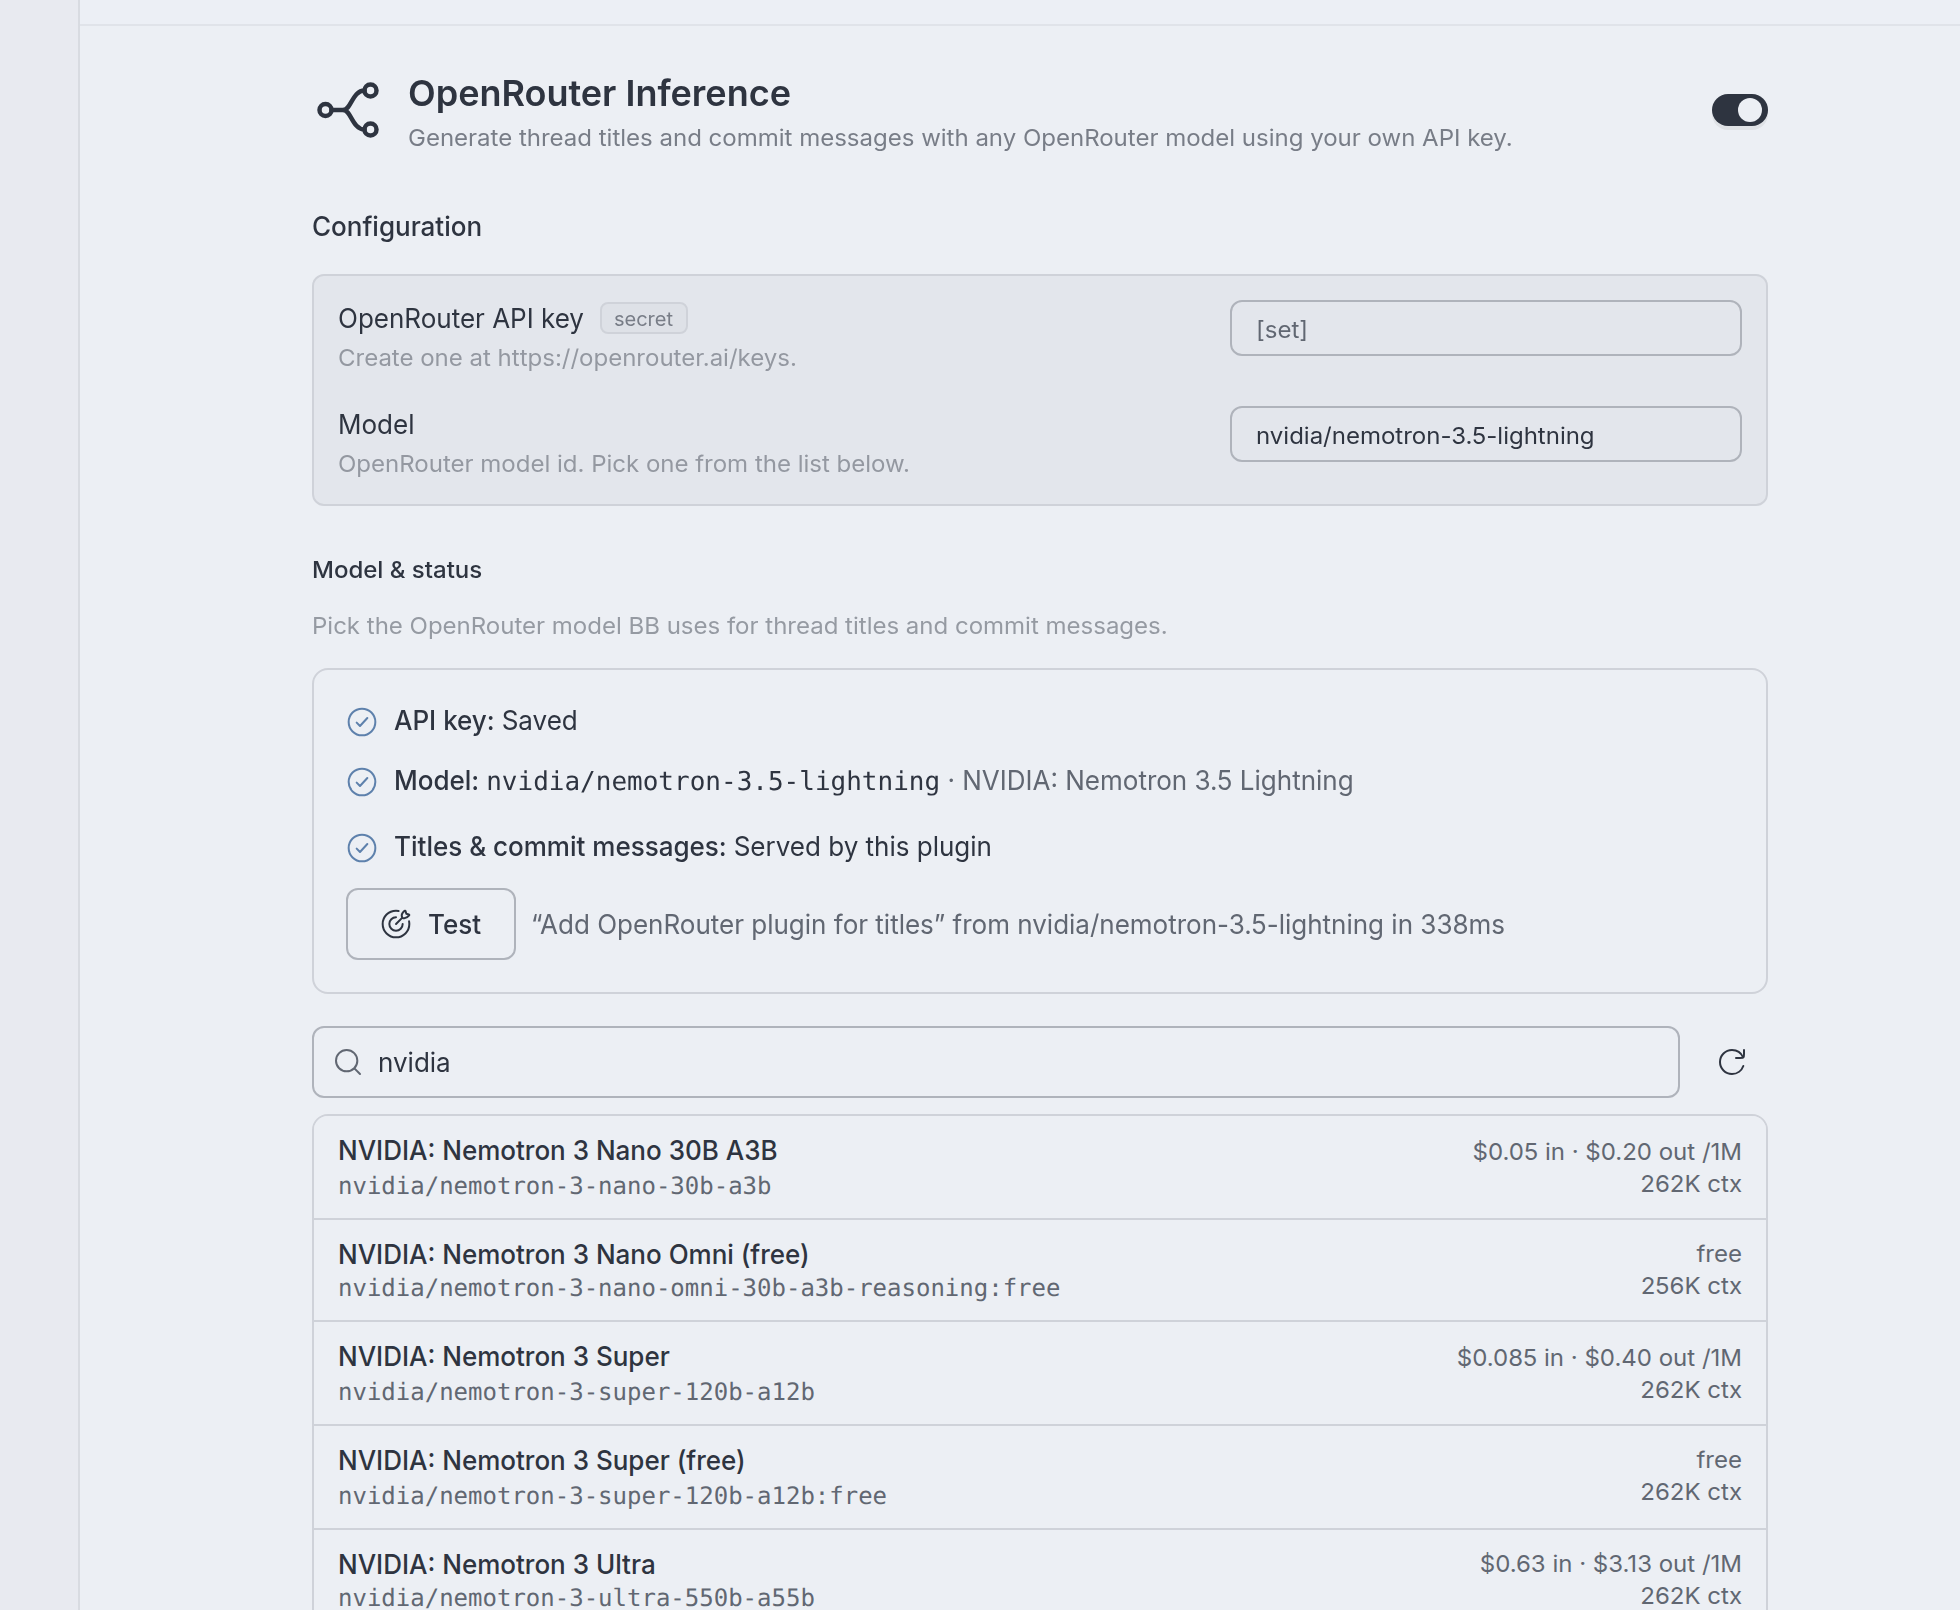Select NVIDIA: Nemotron 3 Nano Omni (free)
This screenshot has height=1610, width=1960.
point(1040,1270)
